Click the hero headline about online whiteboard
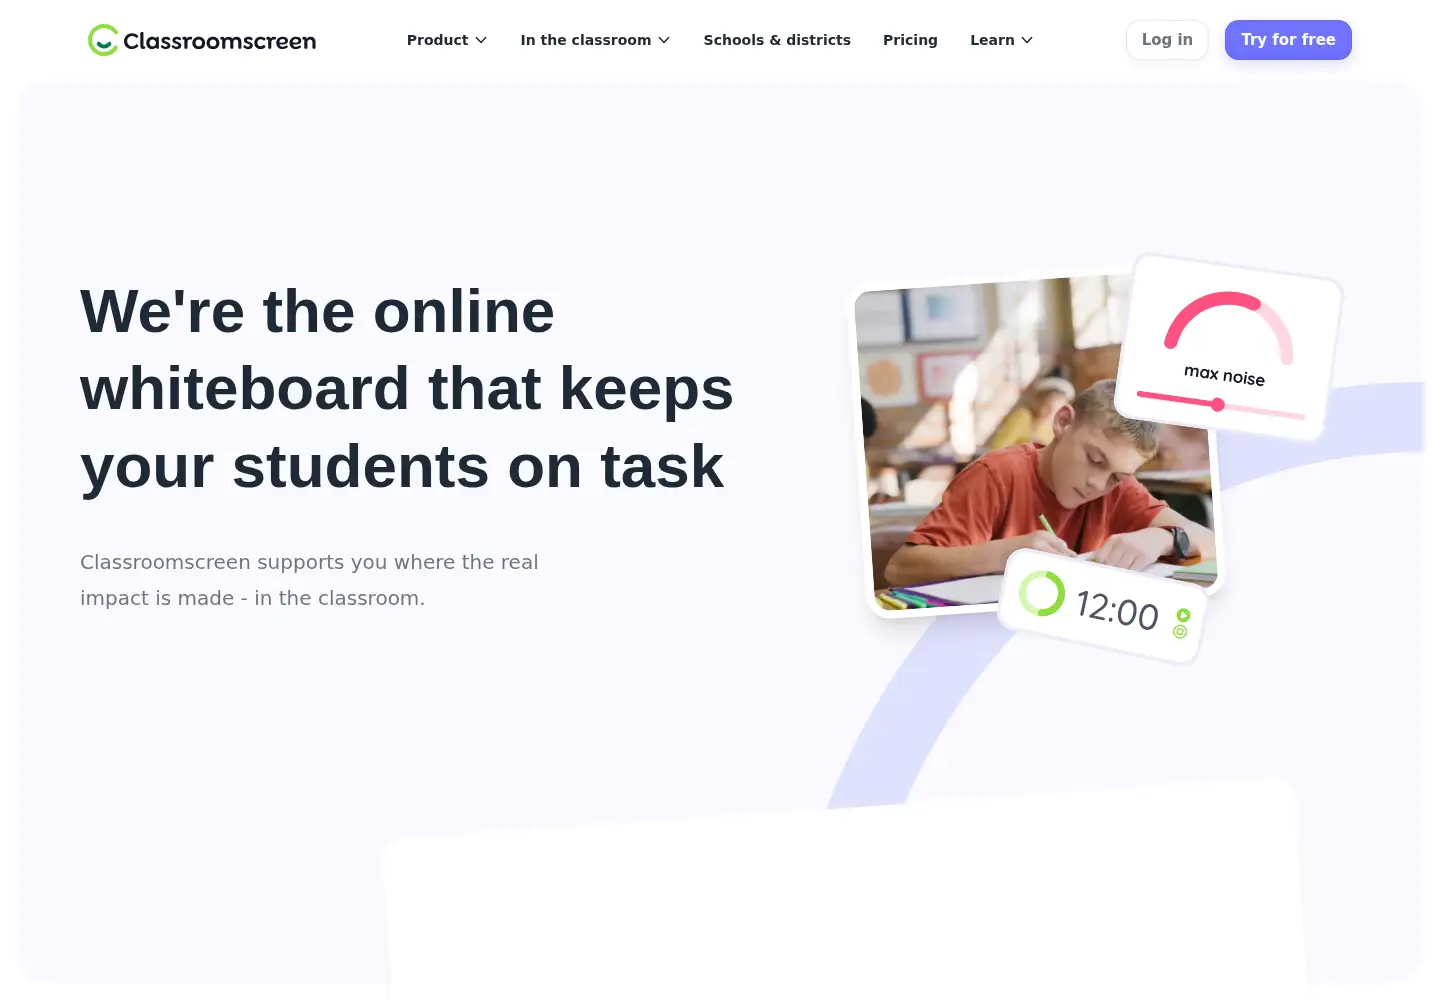This screenshot has width=1440, height=1000. pos(407,389)
